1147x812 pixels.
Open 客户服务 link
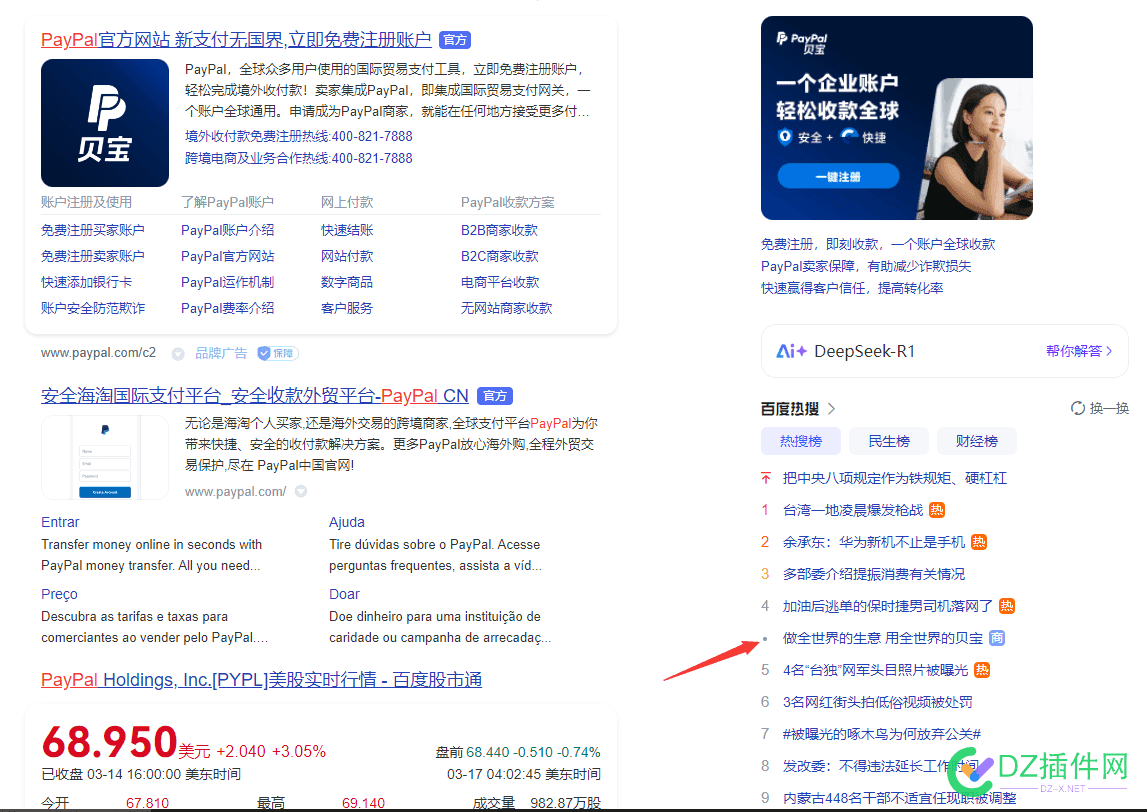pyautogui.click(x=347, y=308)
